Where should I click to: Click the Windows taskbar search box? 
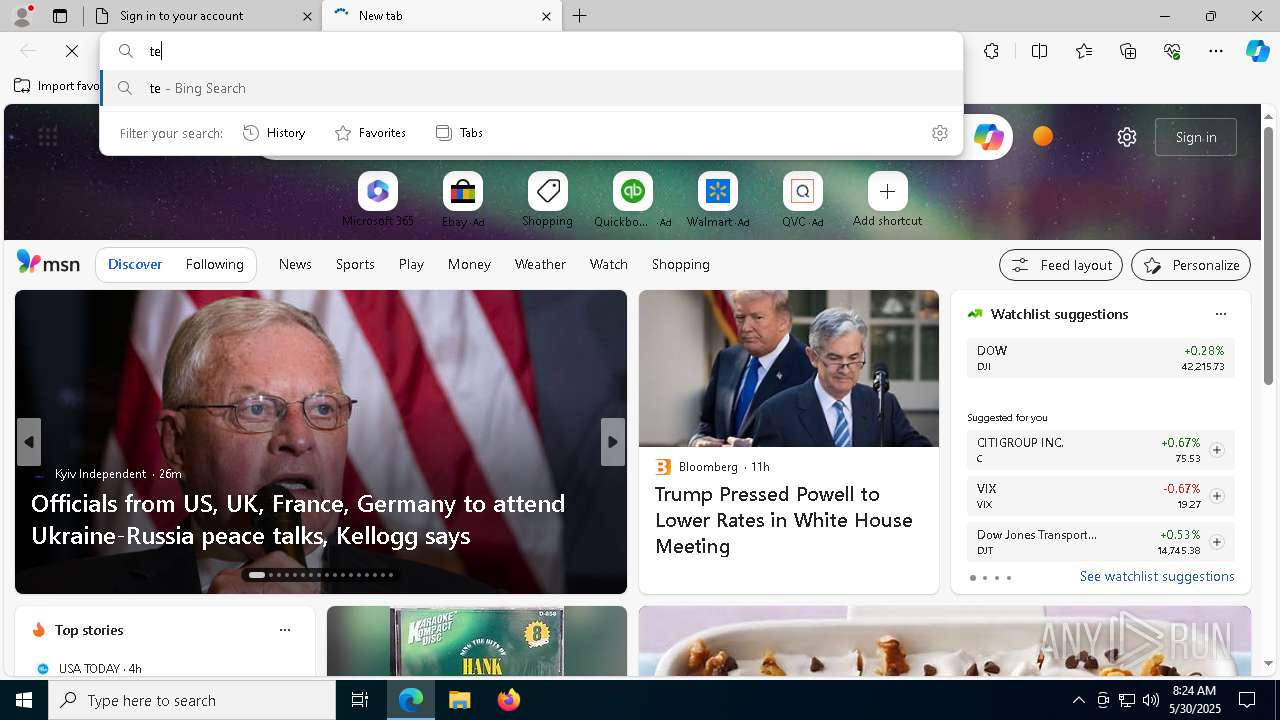pos(192,700)
